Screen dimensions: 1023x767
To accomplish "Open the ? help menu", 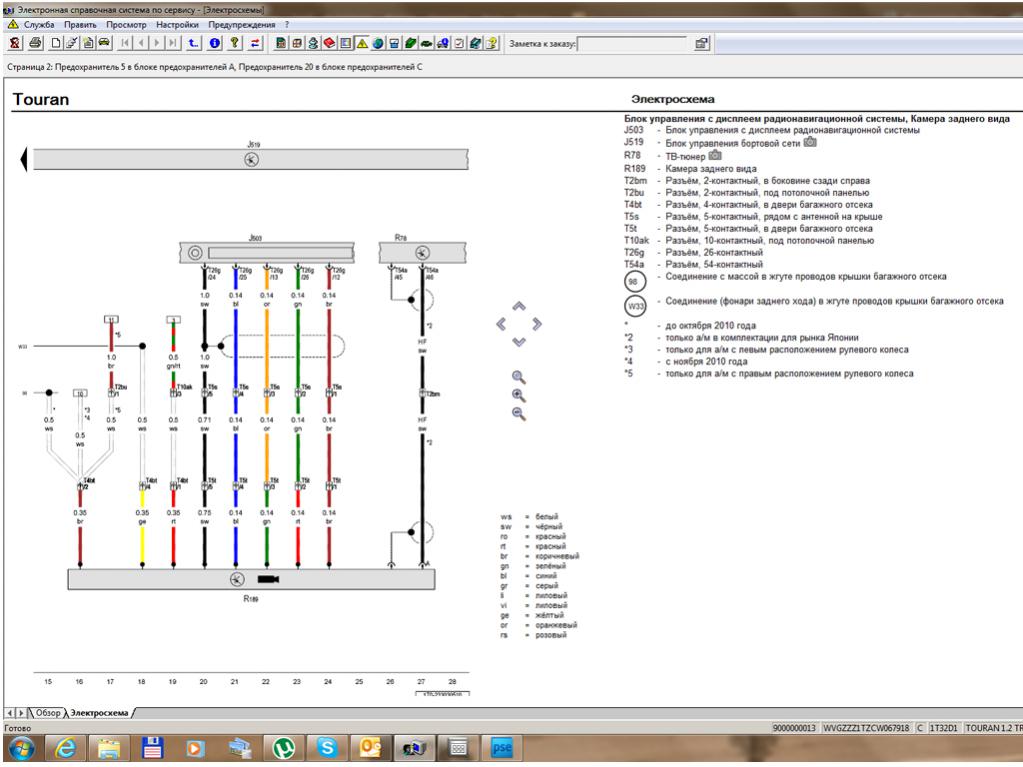I will pos(287,25).
